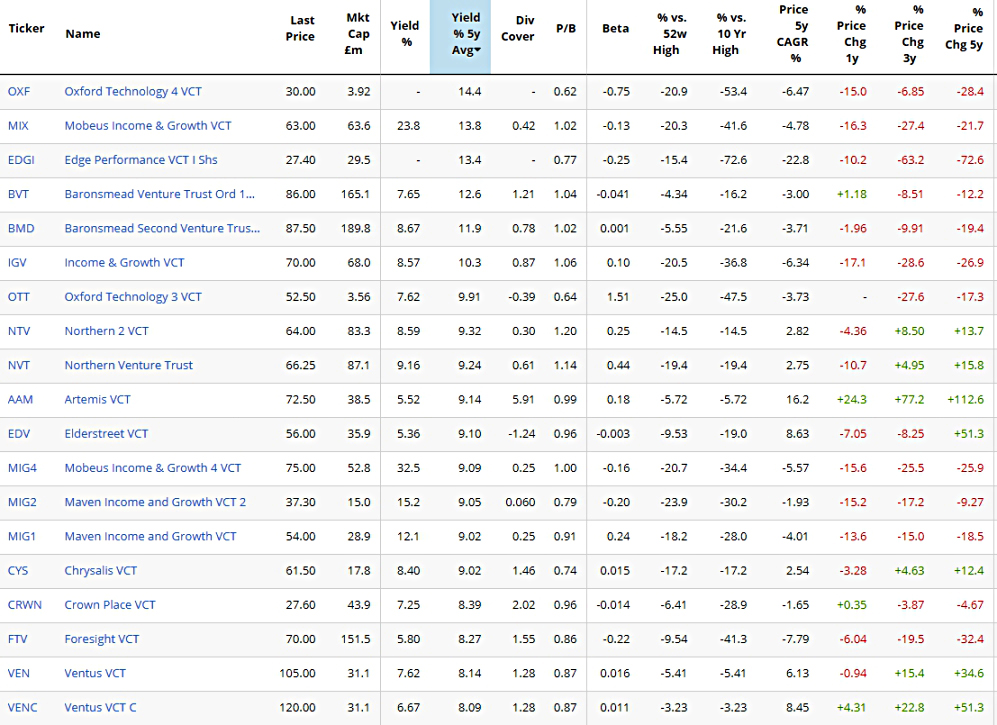The height and width of the screenshot is (725, 997).
Task: Open Baronsmead Venture Trust Ord link
Action: tap(160, 195)
